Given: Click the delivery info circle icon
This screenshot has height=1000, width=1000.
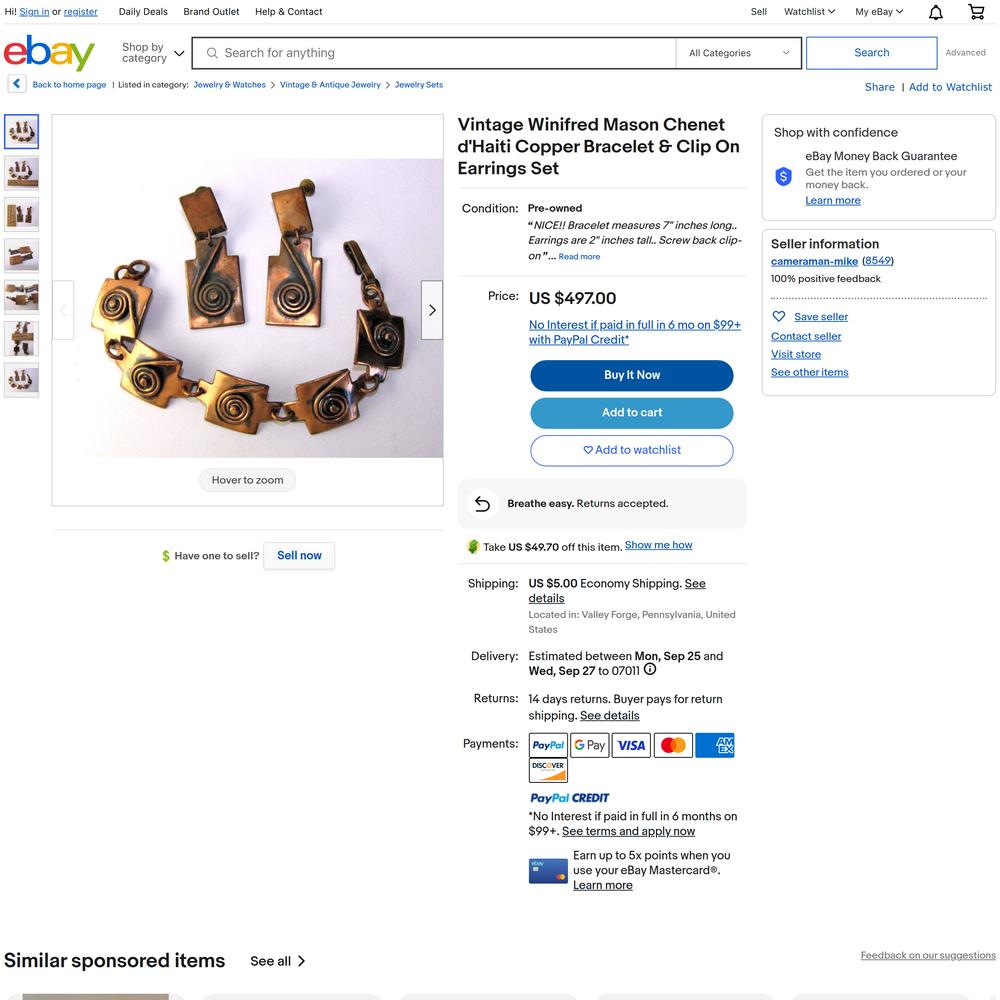Looking at the screenshot, I should click(649, 669).
